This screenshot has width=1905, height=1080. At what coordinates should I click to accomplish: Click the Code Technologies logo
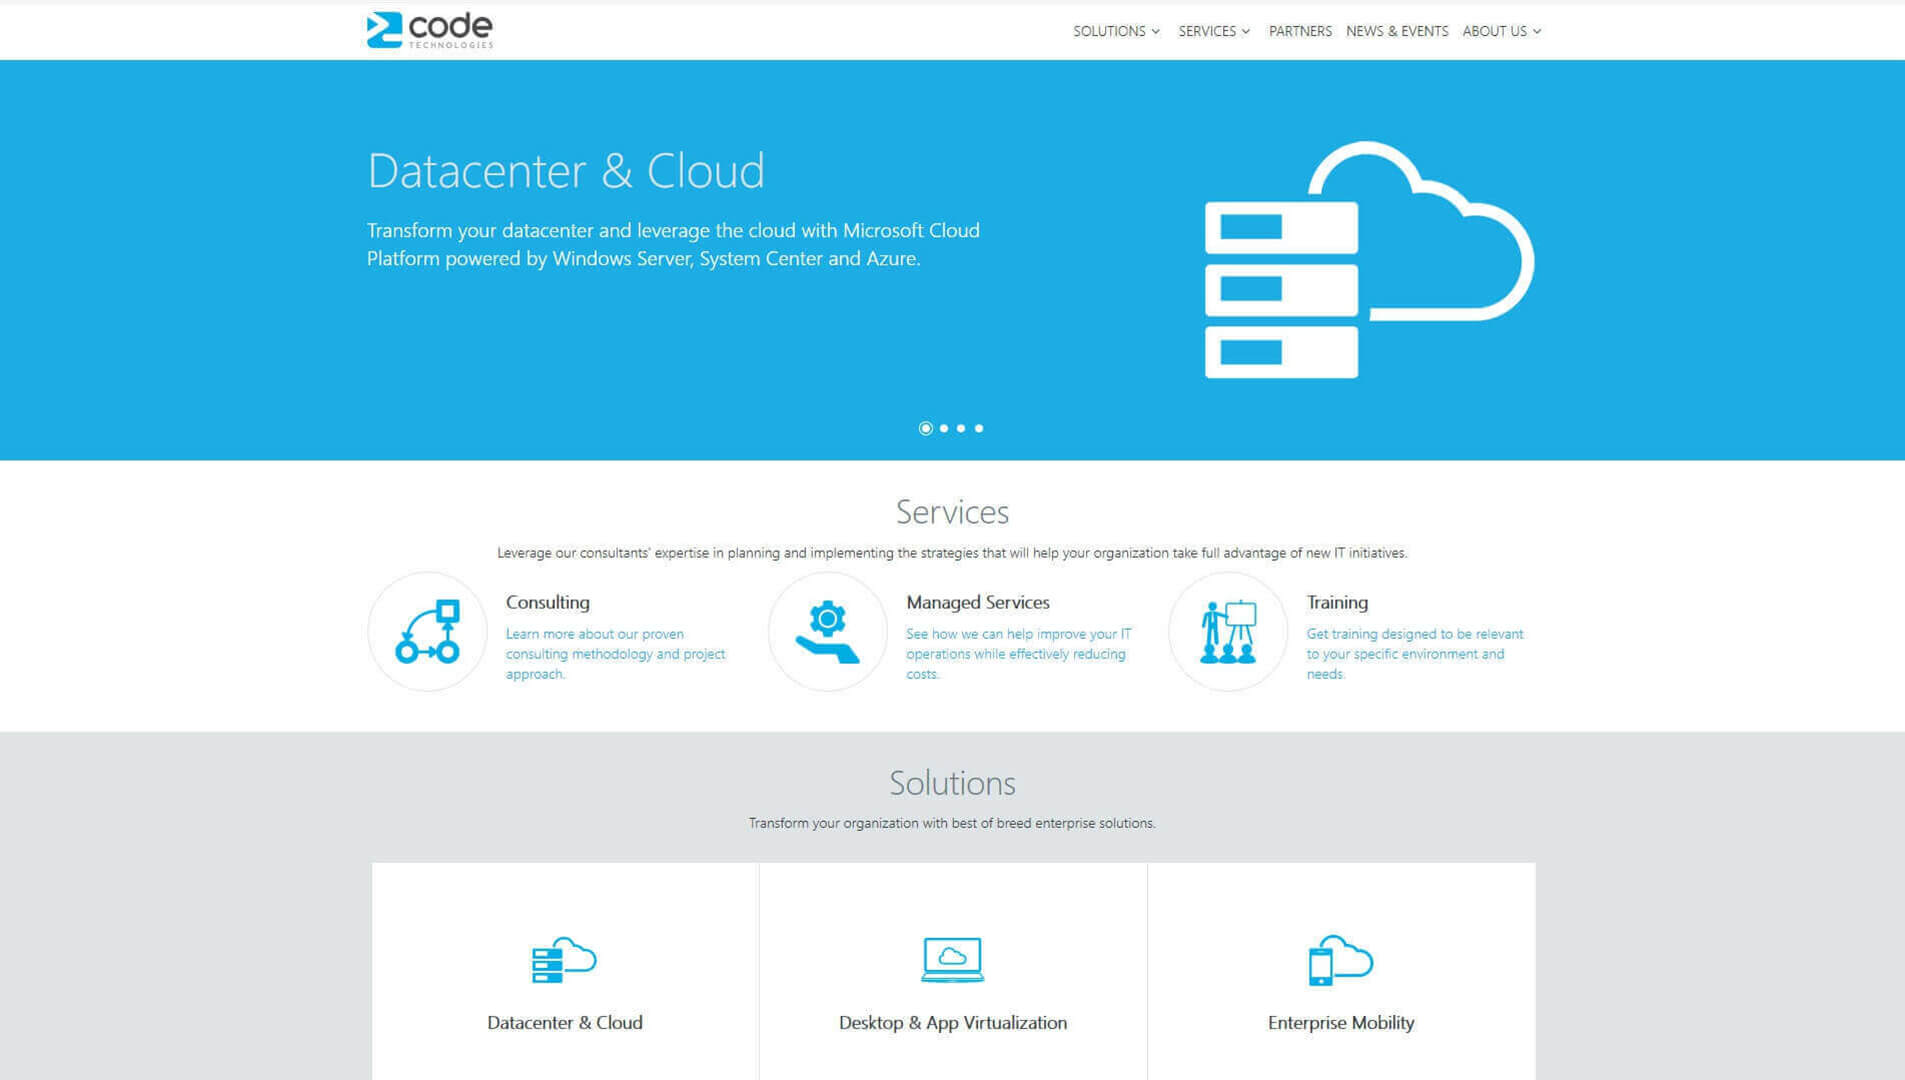click(x=429, y=30)
